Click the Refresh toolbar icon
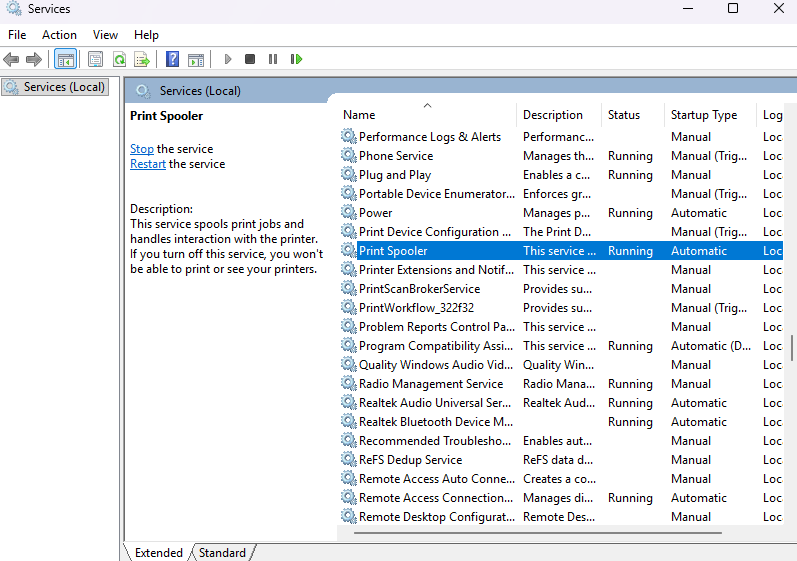 (x=119, y=60)
